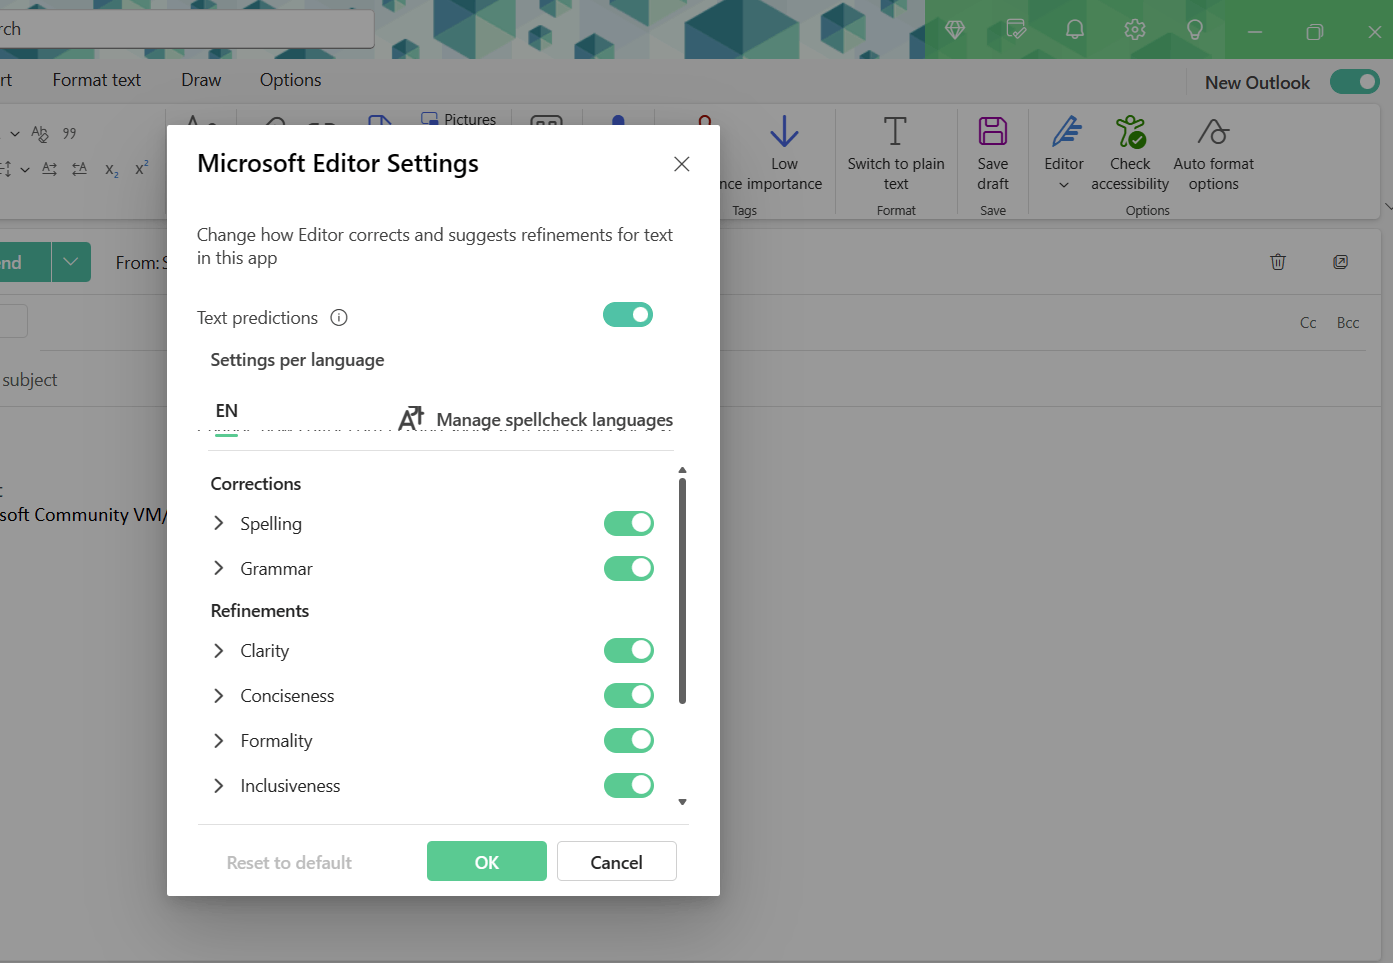Click the search box at top
This screenshot has height=963, width=1393.
coord(186,29)
